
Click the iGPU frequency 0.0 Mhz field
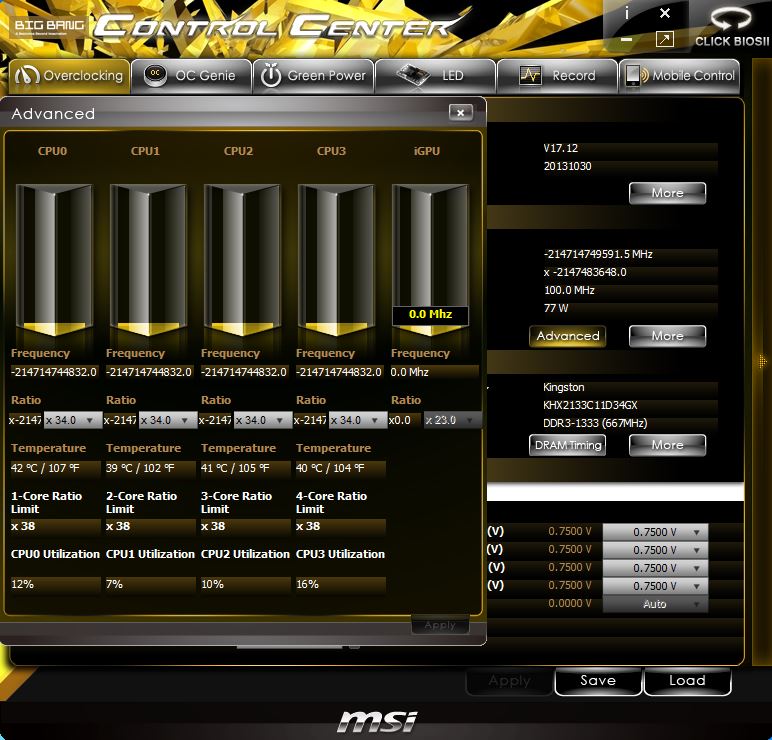pyautogui.click(x=434, y=372)
